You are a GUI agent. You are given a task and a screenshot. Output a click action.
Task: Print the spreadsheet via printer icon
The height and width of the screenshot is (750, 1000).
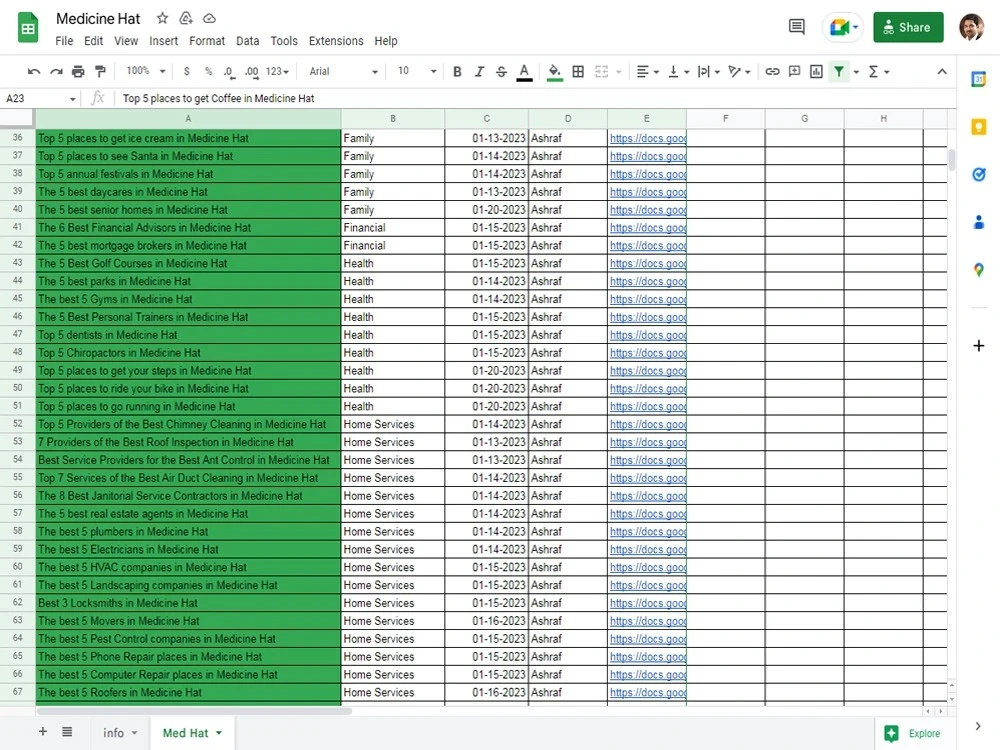(x=78, y=71)
